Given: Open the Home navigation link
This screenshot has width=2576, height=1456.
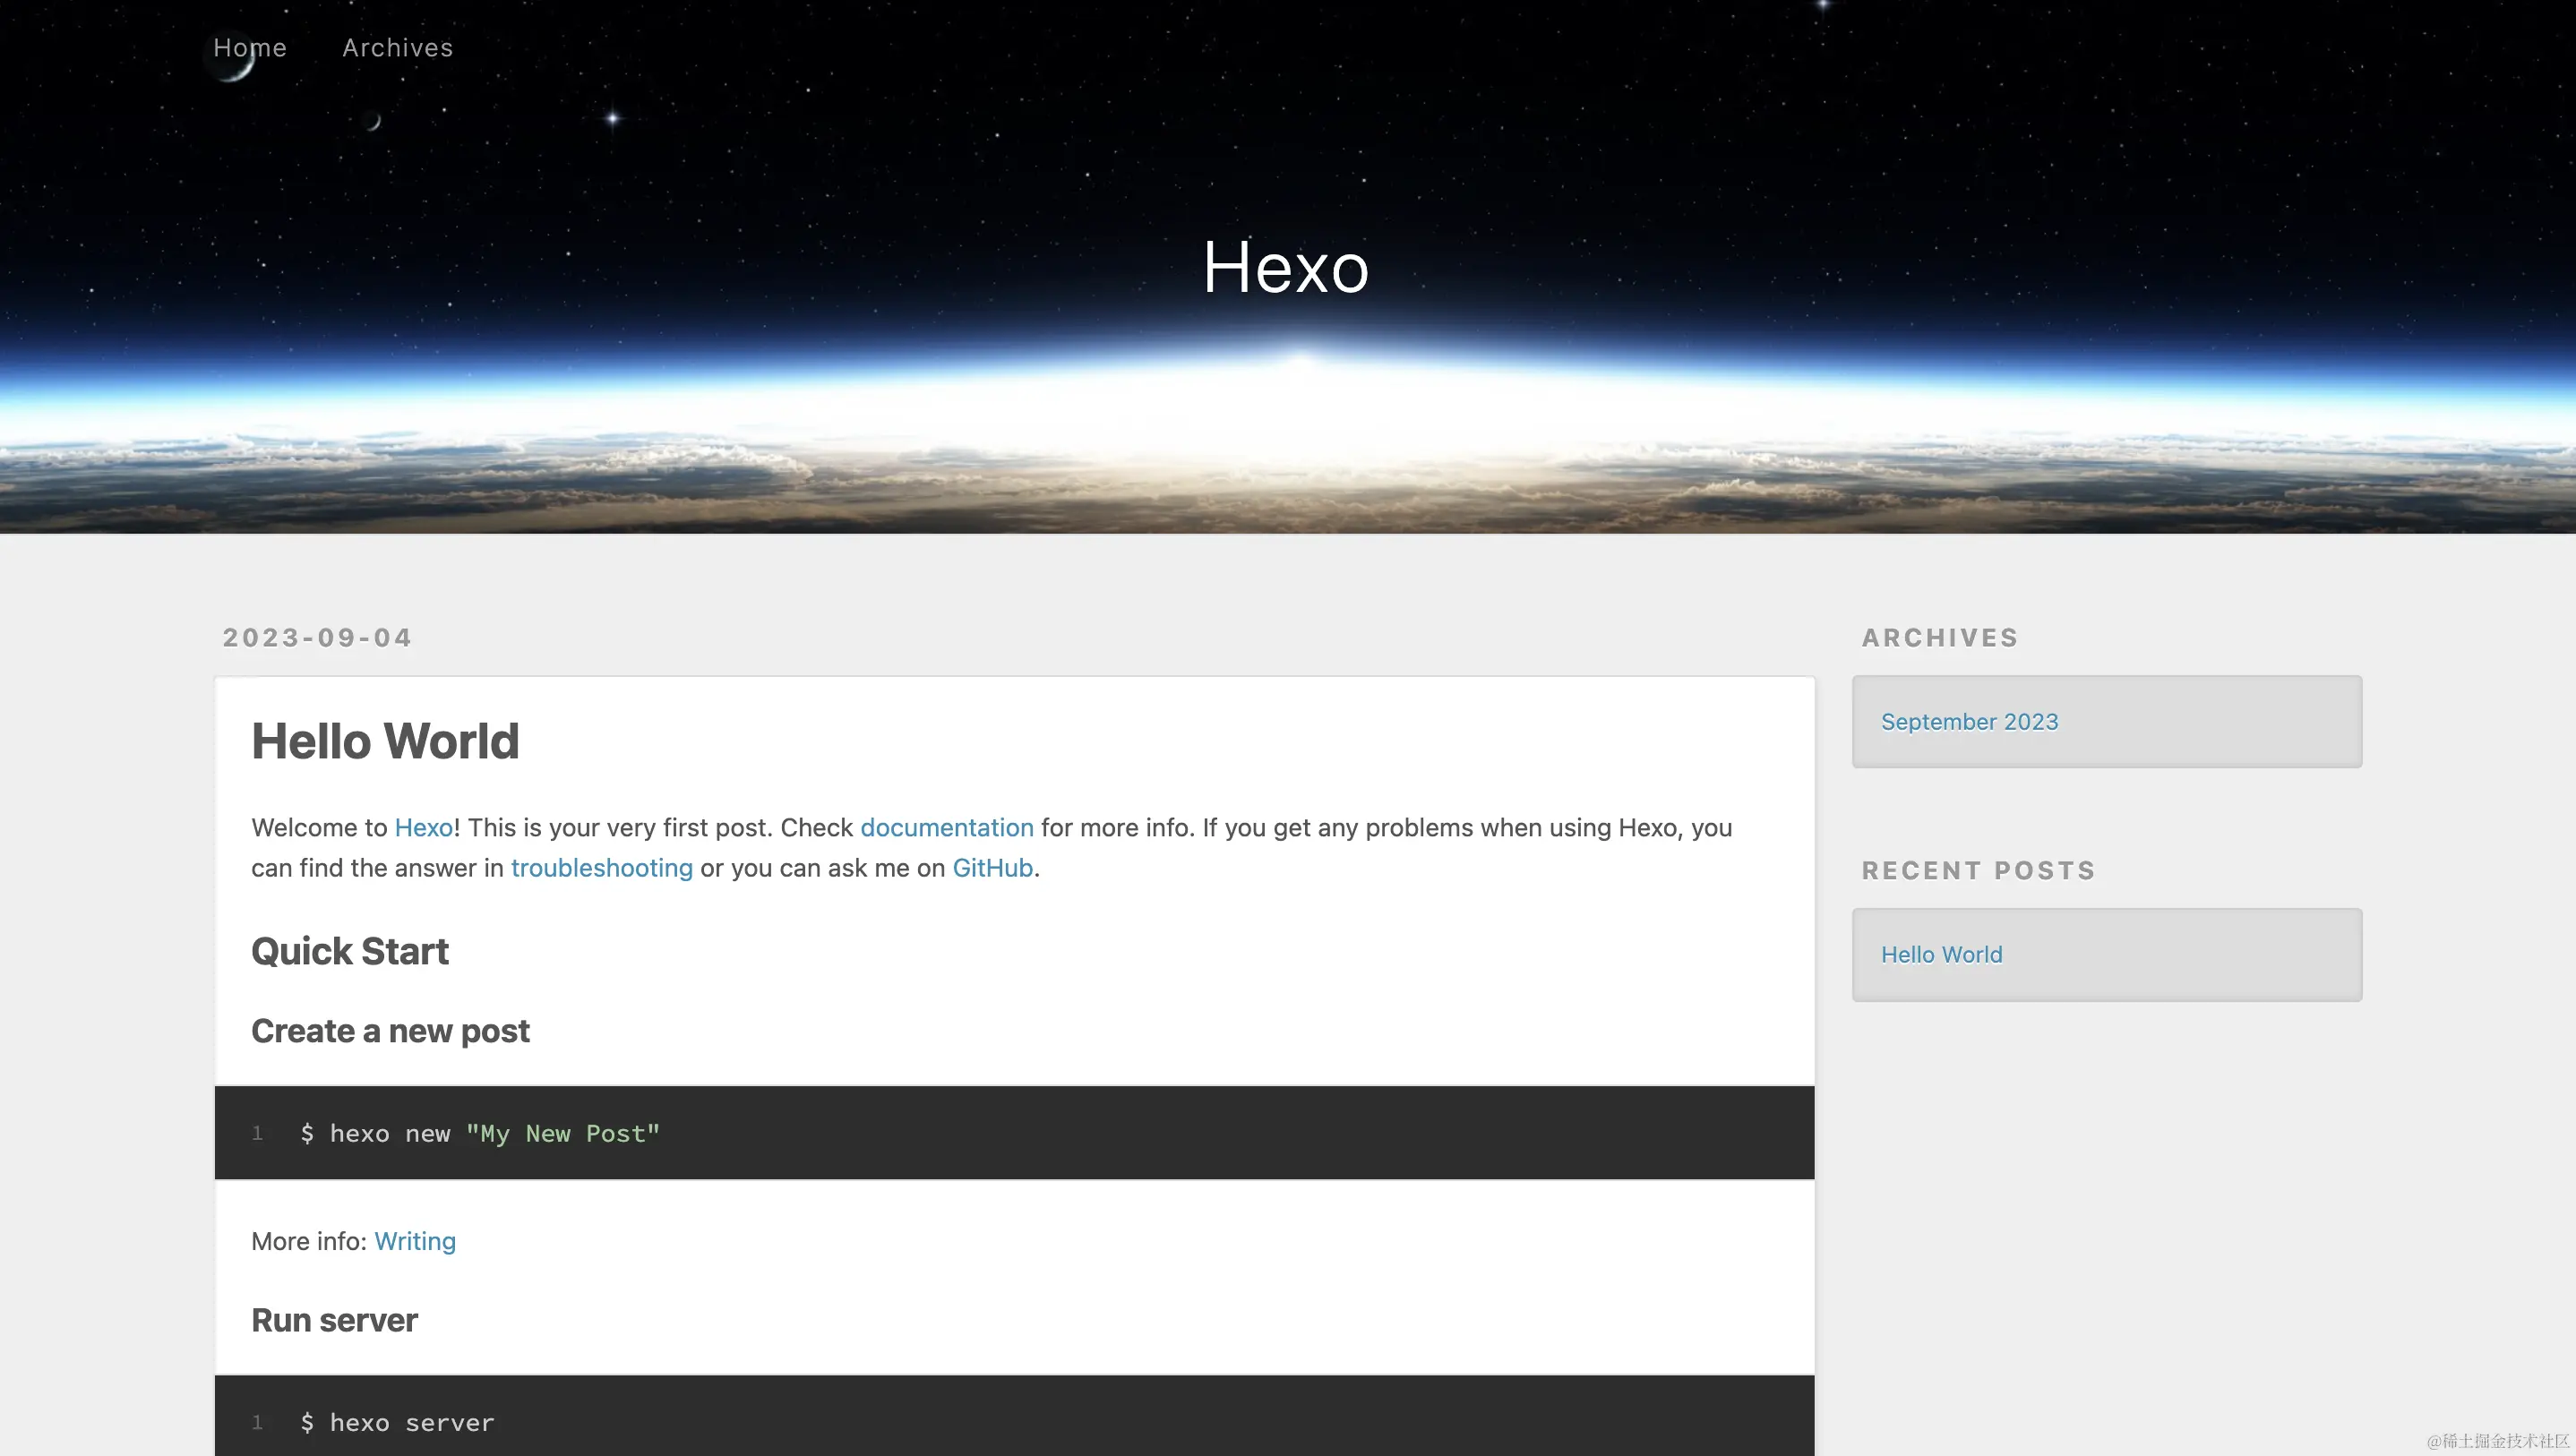Looking at the screenshot, I should click(250, 48).
